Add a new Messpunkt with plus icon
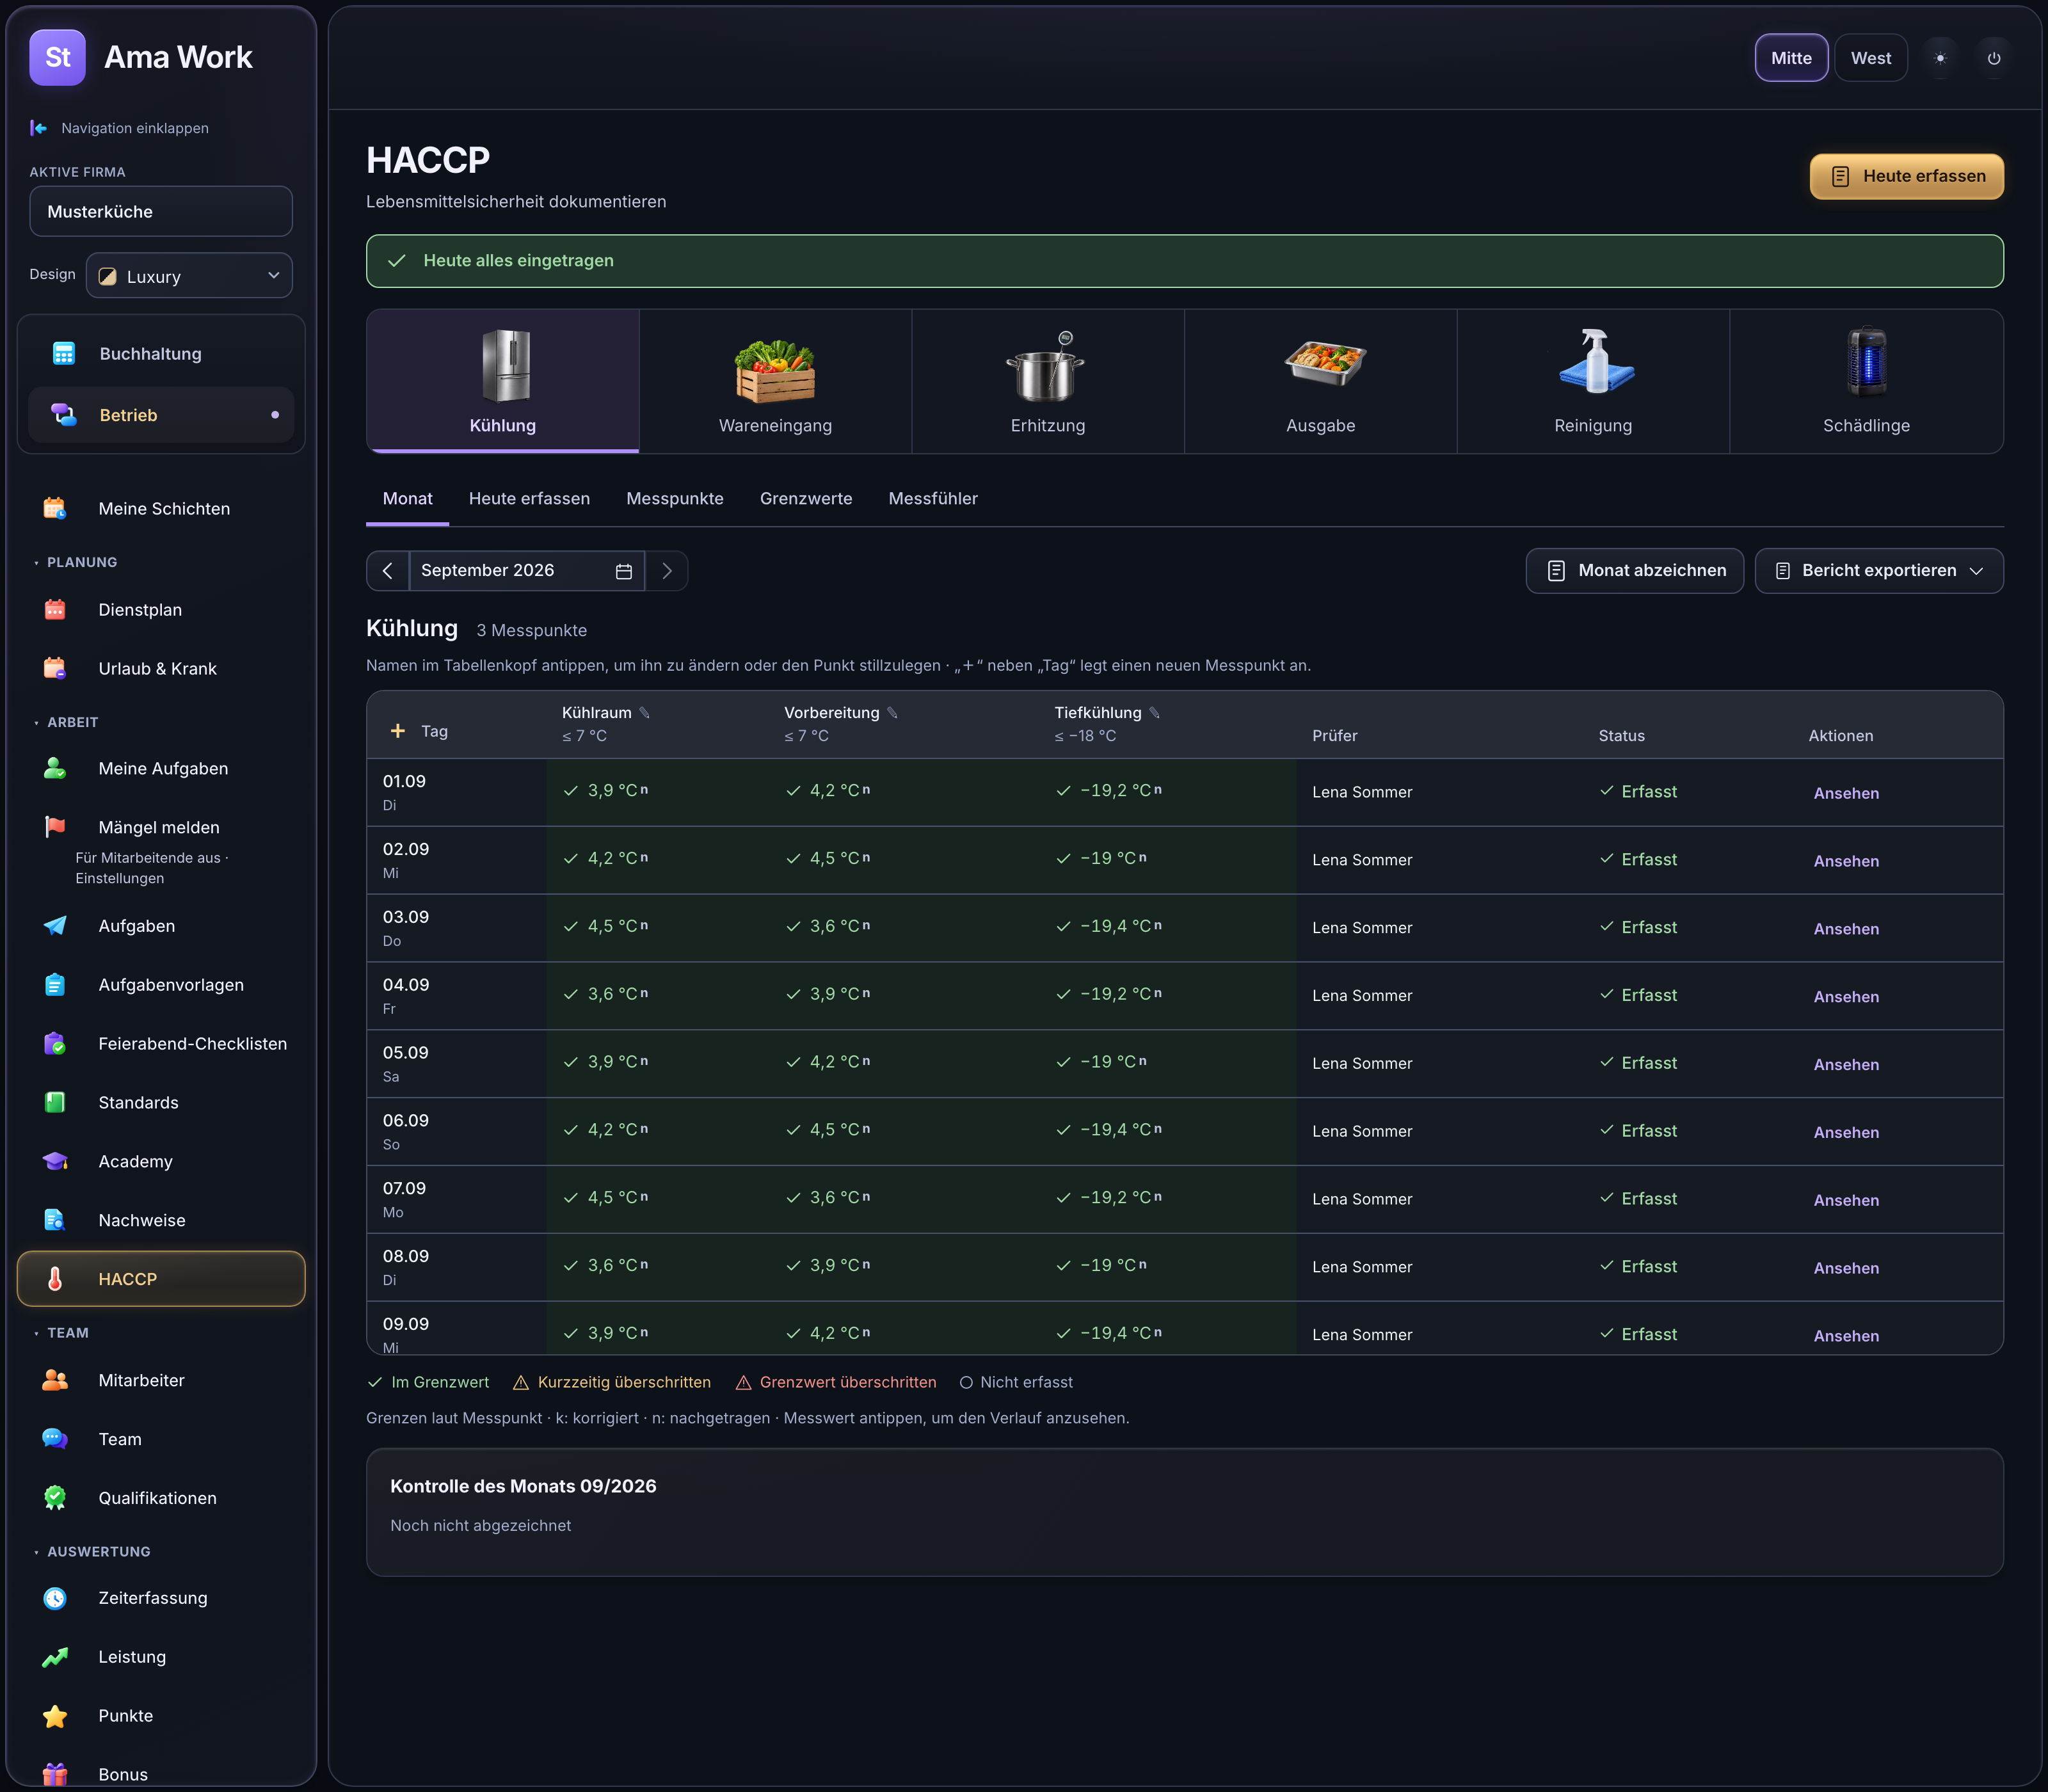 click(x=398, y=731)
